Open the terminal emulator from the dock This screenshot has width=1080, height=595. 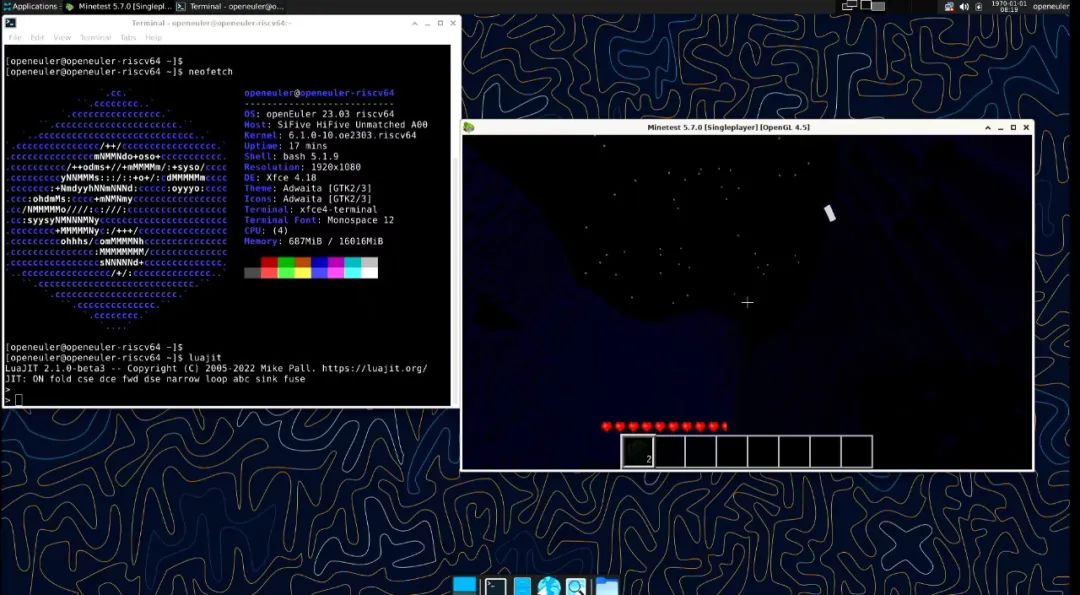495,587
